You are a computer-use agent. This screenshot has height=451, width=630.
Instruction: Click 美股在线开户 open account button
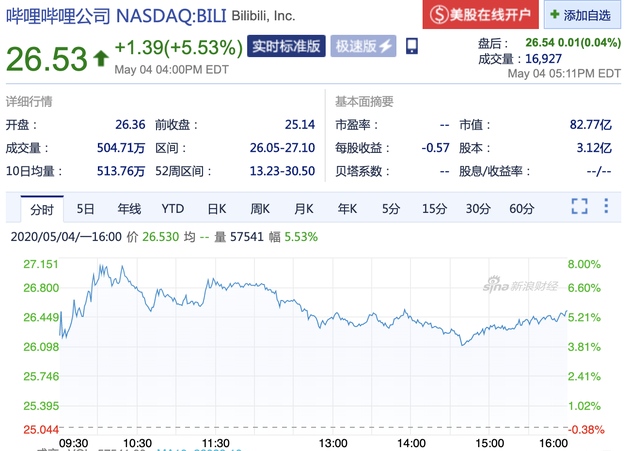tap(477, 15)
